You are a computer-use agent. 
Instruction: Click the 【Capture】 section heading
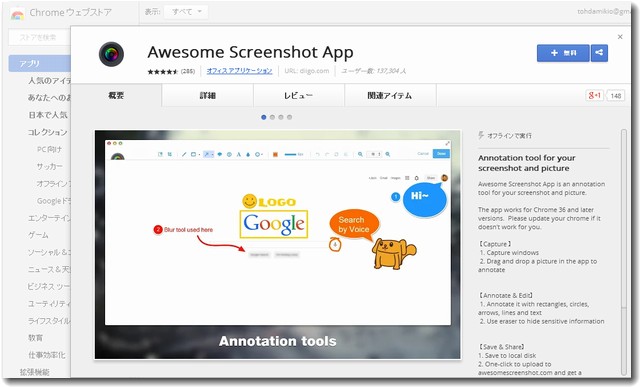(x=495, y=244)
